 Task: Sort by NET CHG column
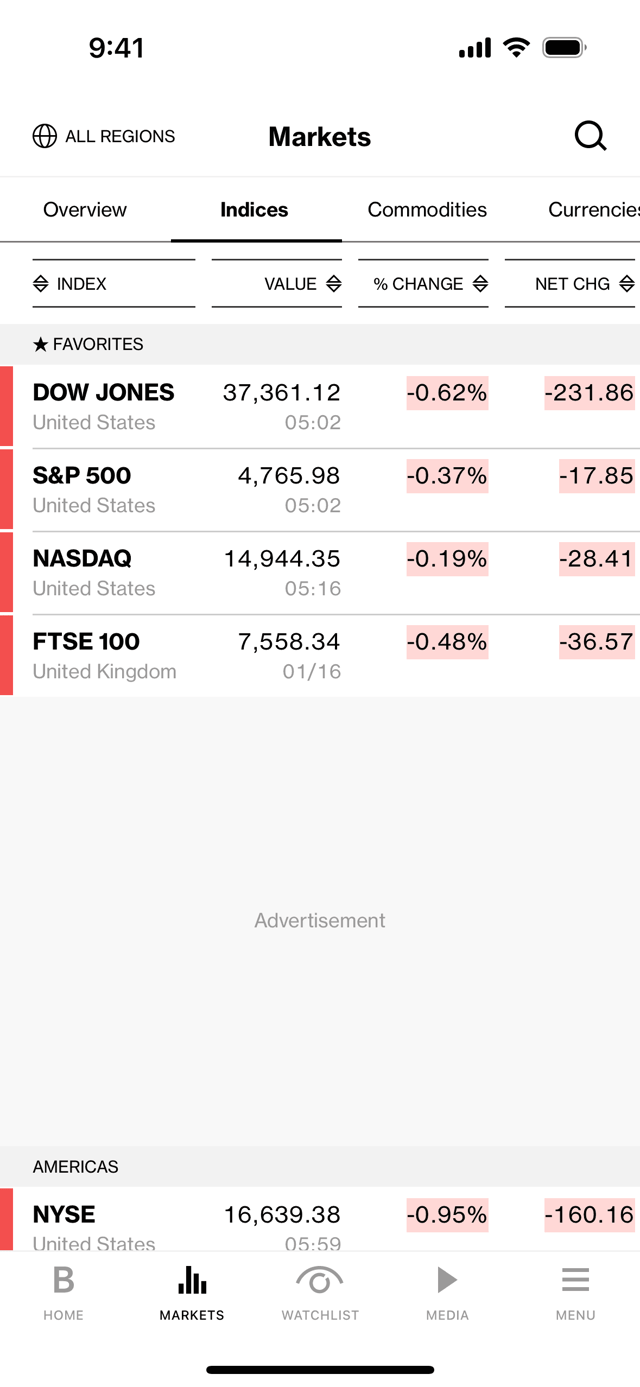pos(570,284)
